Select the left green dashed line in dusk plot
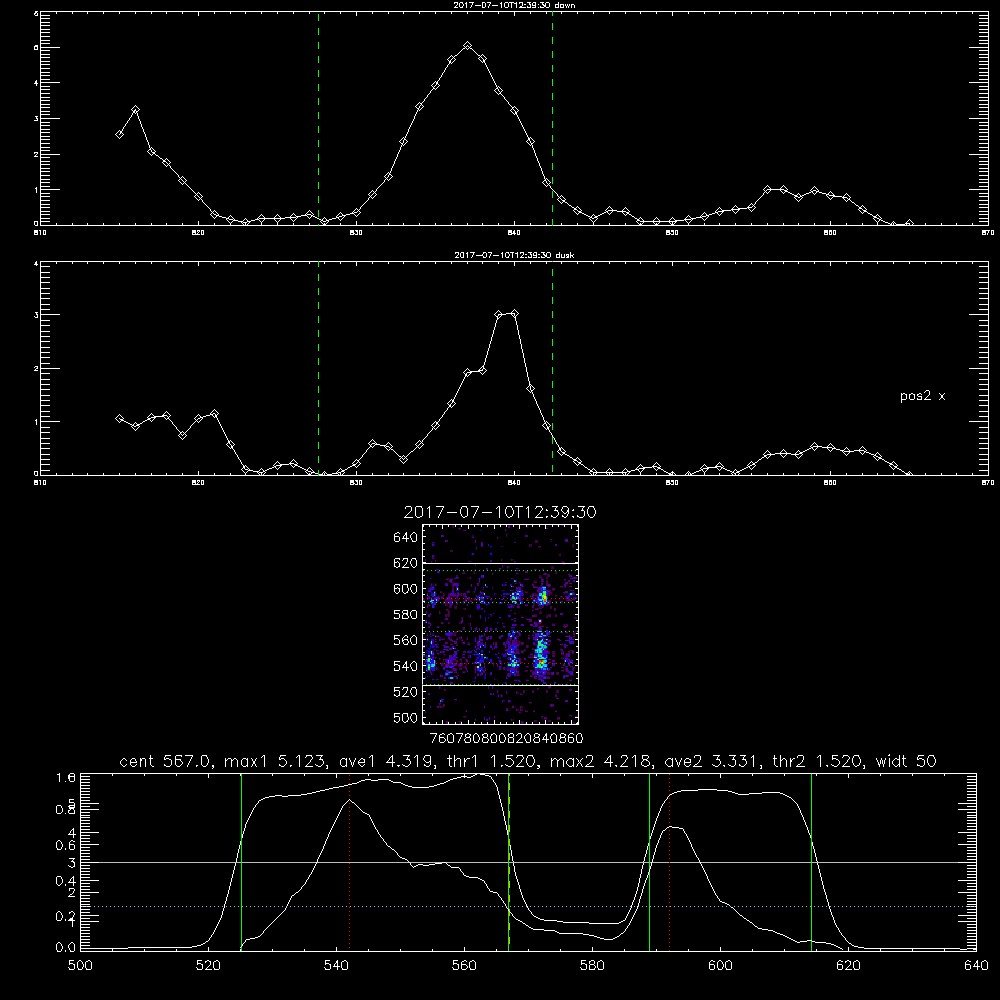This screenshot has width=1000, height=1000. point(318,368)
